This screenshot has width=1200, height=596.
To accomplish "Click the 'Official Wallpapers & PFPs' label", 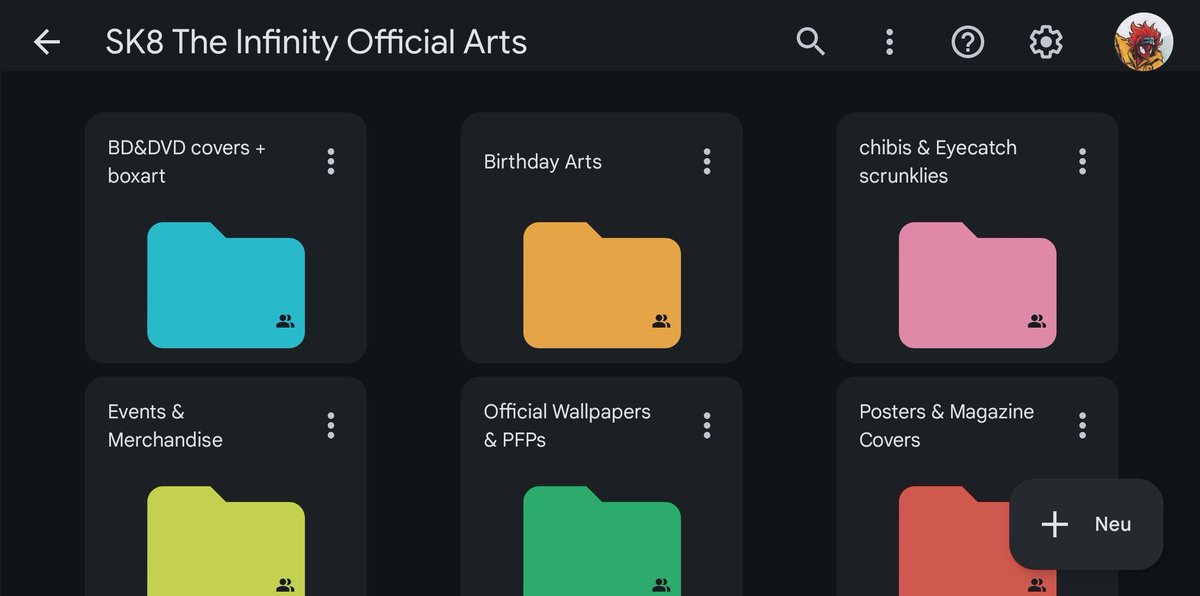I will [567, 425].
